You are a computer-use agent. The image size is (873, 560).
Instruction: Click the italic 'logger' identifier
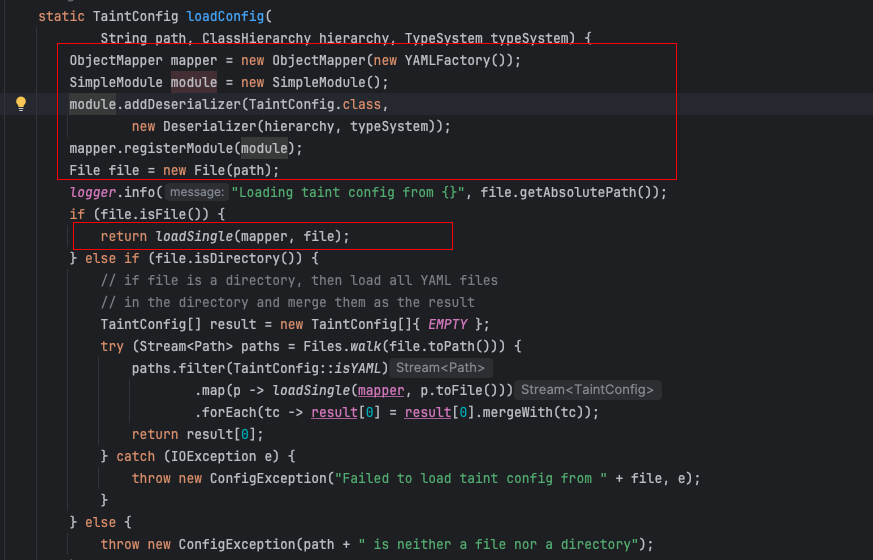point(92,192)
